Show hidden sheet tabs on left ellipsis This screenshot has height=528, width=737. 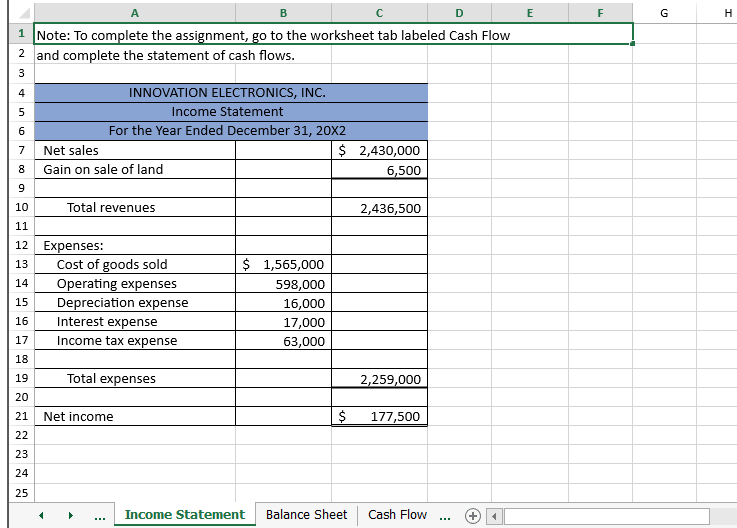point(100,517)
